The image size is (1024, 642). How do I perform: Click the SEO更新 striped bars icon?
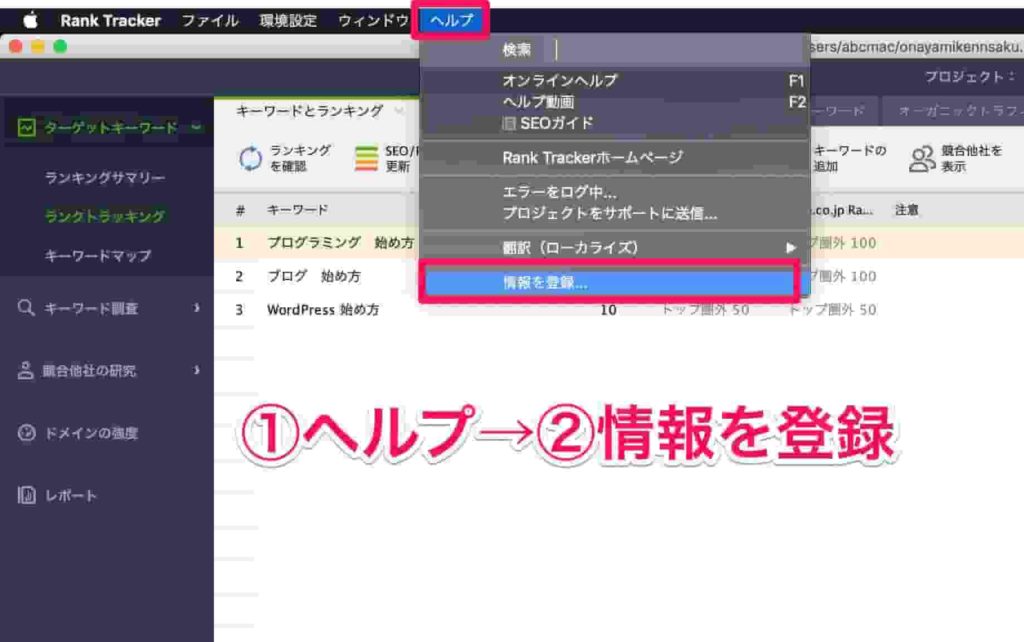pyautogui.click(x=366, y=158)
